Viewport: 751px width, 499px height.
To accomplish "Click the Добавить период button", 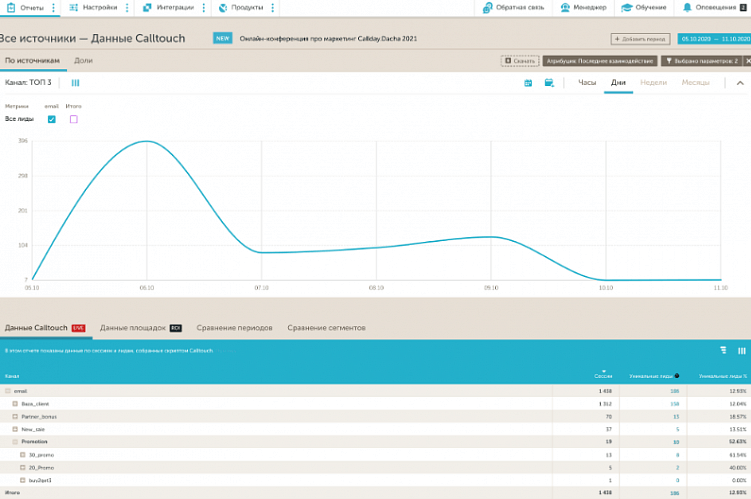I will 640,39.
